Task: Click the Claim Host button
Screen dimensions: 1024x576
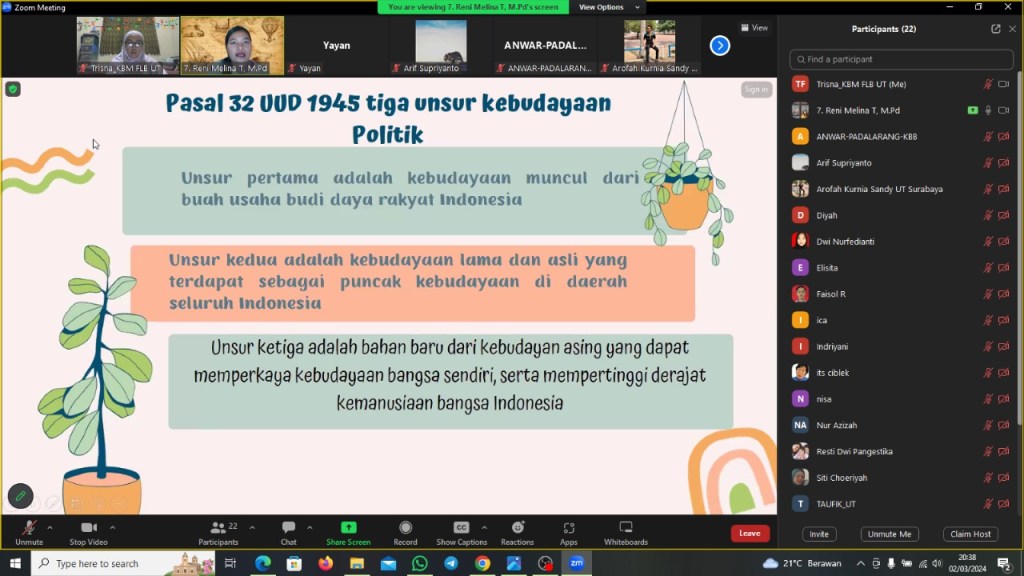Action: [x=969, y=534]
